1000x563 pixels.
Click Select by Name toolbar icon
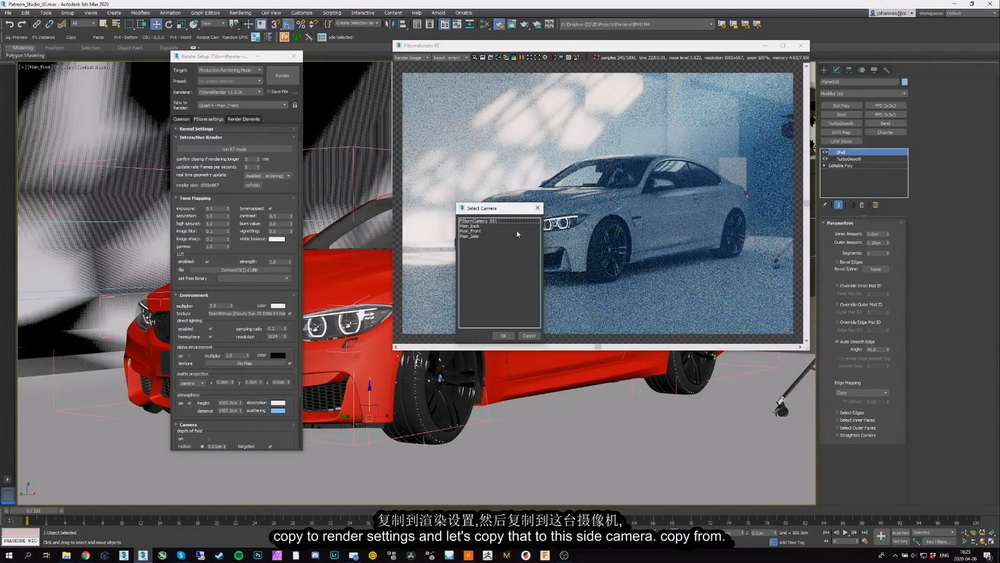116,24
